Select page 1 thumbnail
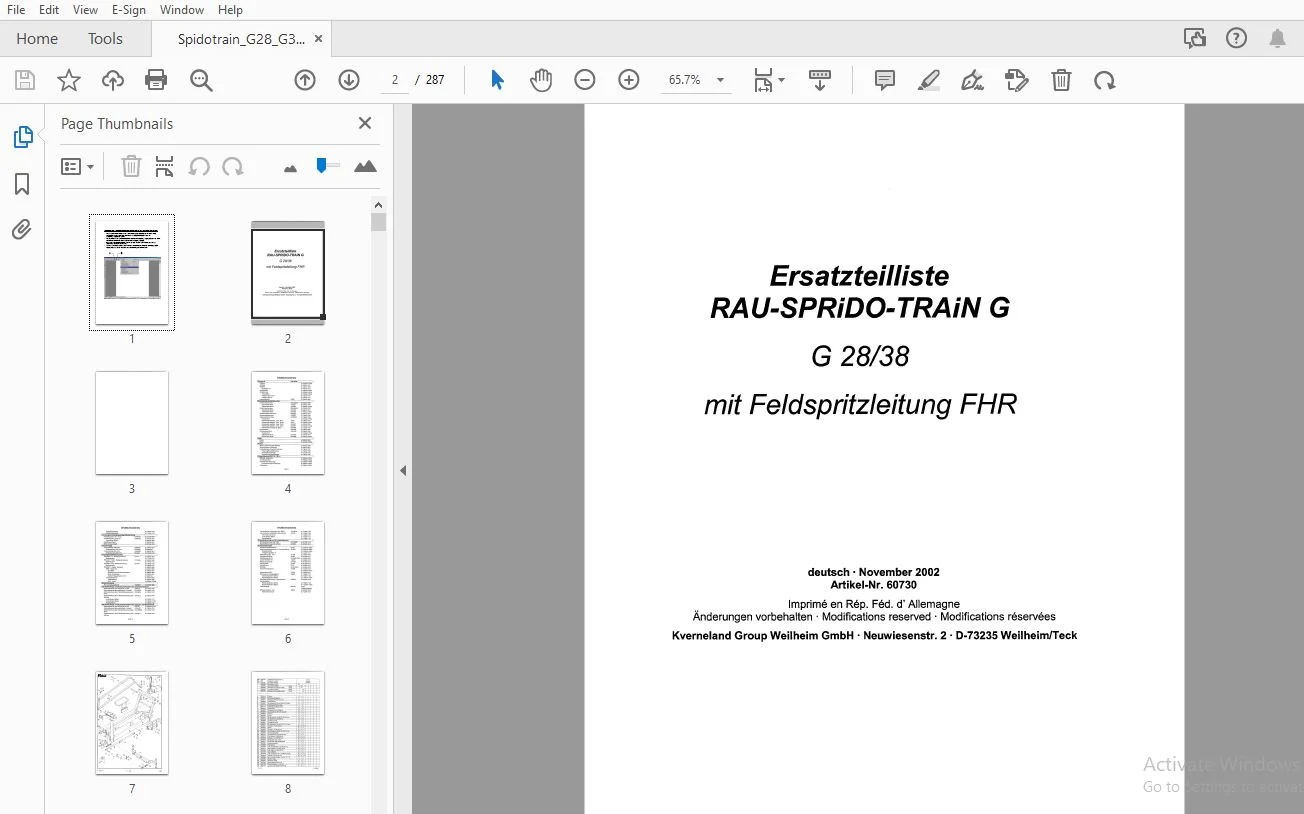The width and height of the screenshot is (1304, 814). pyautogui.click(x=132, y=272)
